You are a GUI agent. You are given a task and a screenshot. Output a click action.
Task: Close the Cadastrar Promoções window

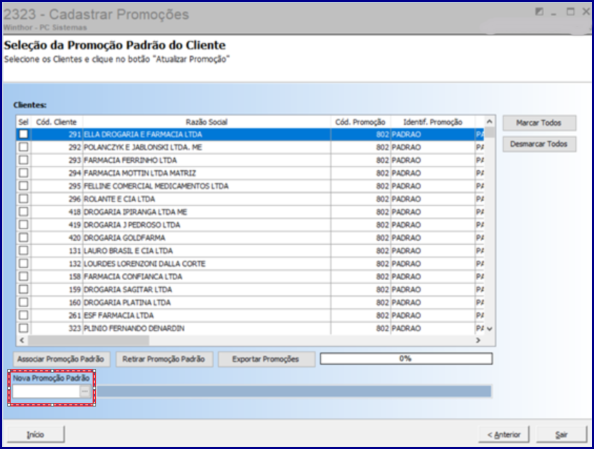pyautogui.click(x=585, y=12)
